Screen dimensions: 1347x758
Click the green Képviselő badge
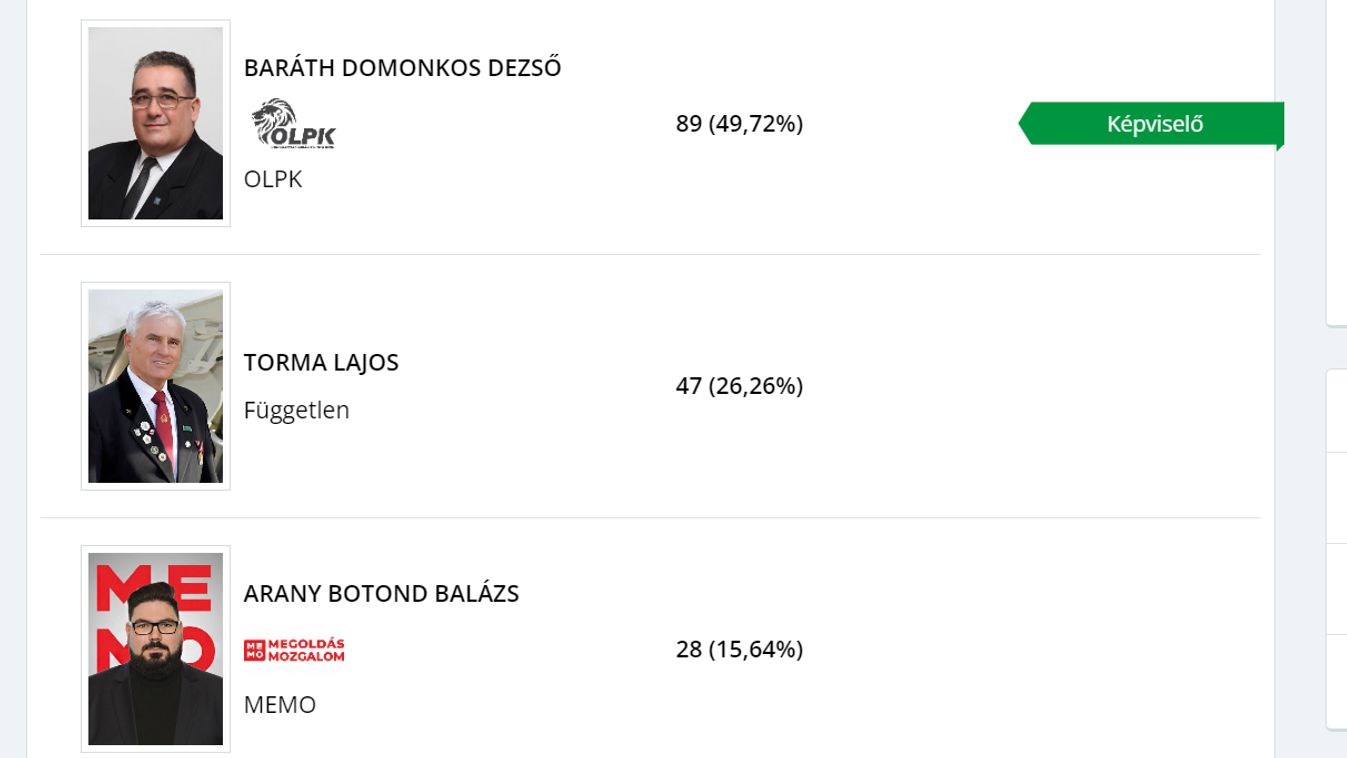point(1152,124)
